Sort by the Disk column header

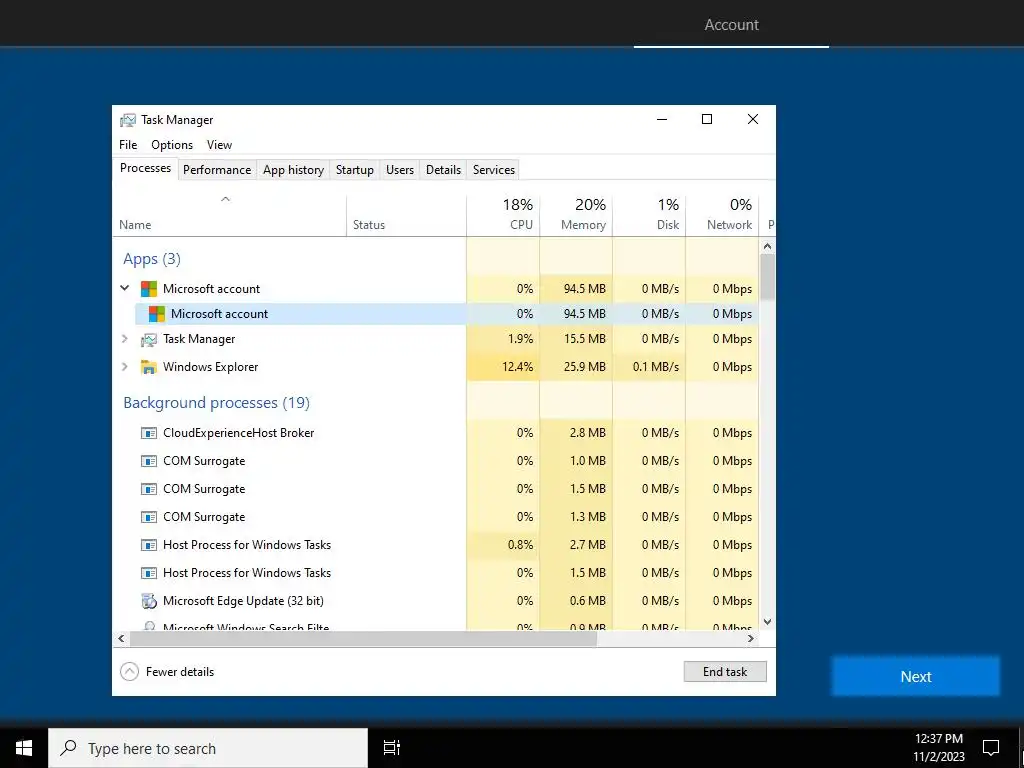649,216
